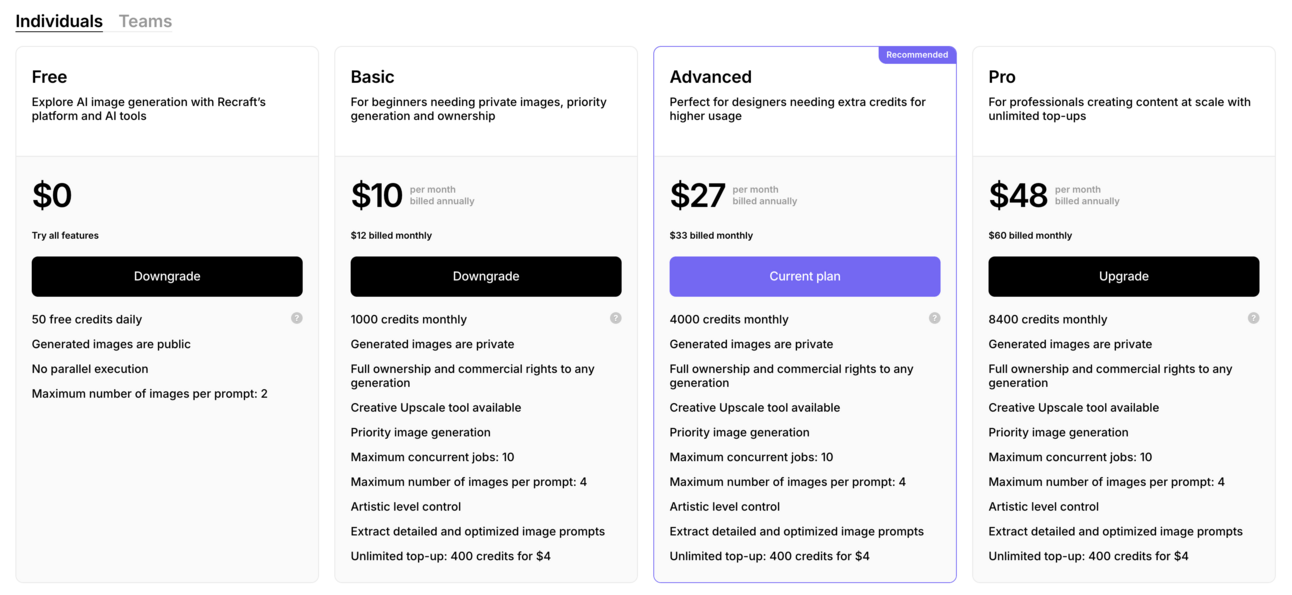This screenshot has width=1292, height=595.
Task: Select the Individuals tab
Action: [x=59, y=21]
